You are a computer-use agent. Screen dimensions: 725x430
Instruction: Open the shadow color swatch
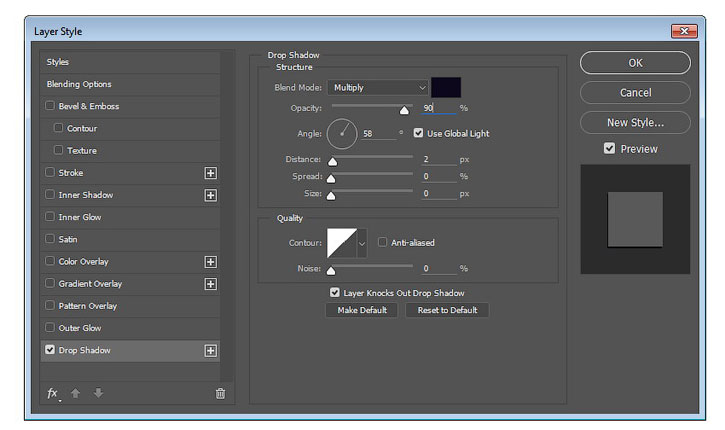446,87
